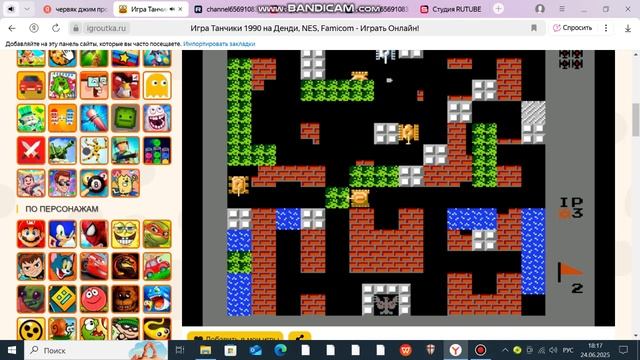The width and height of the screenshot is (640, 360).
Task: Open the Bandicam recorder taskbar icon
Action: [x=480, y=350]
